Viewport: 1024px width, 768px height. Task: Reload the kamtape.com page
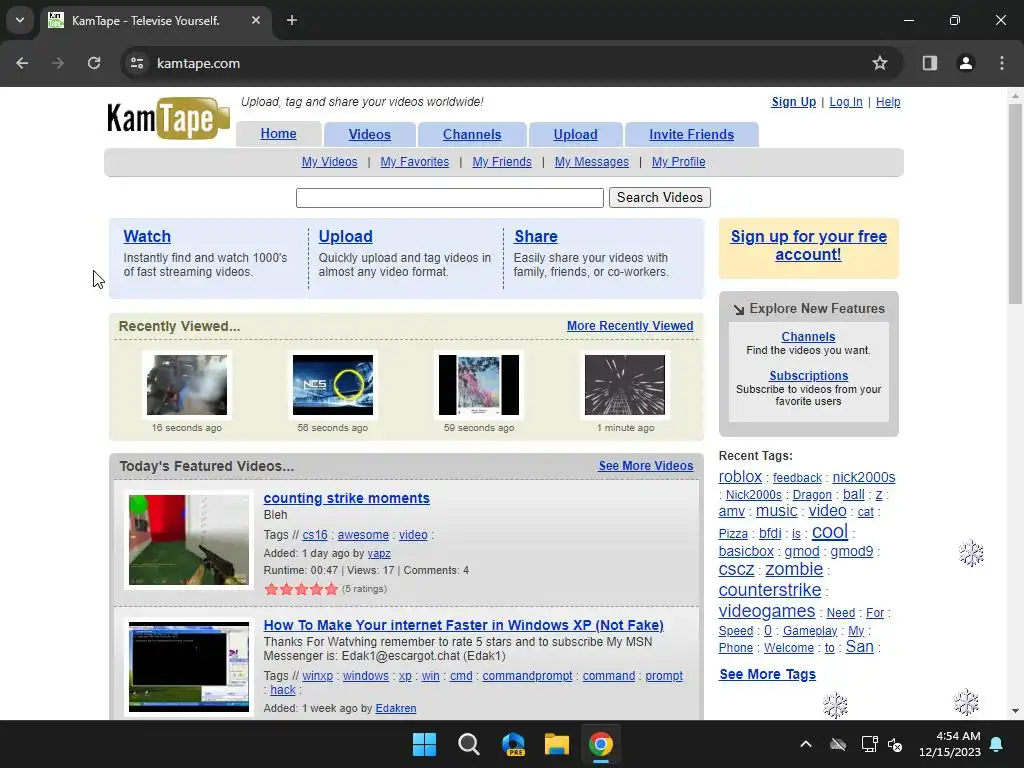94,63
